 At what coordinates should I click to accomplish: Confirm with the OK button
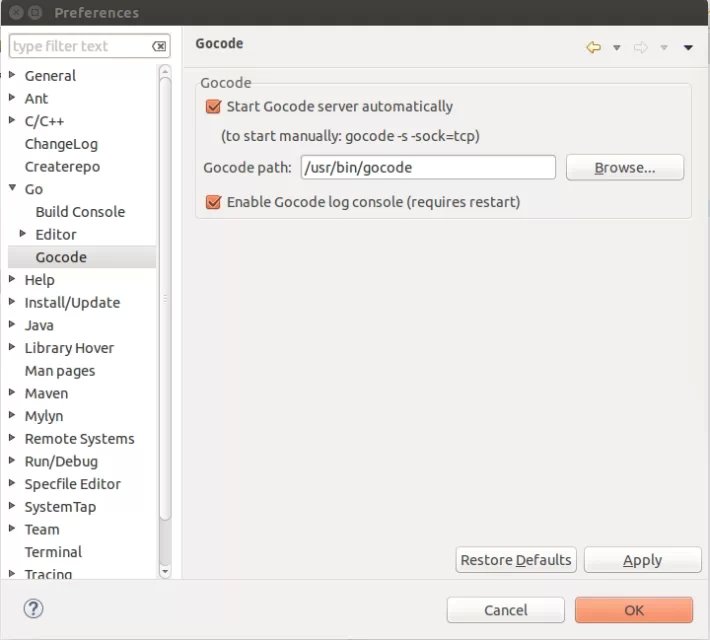click(x=634, y=610)
